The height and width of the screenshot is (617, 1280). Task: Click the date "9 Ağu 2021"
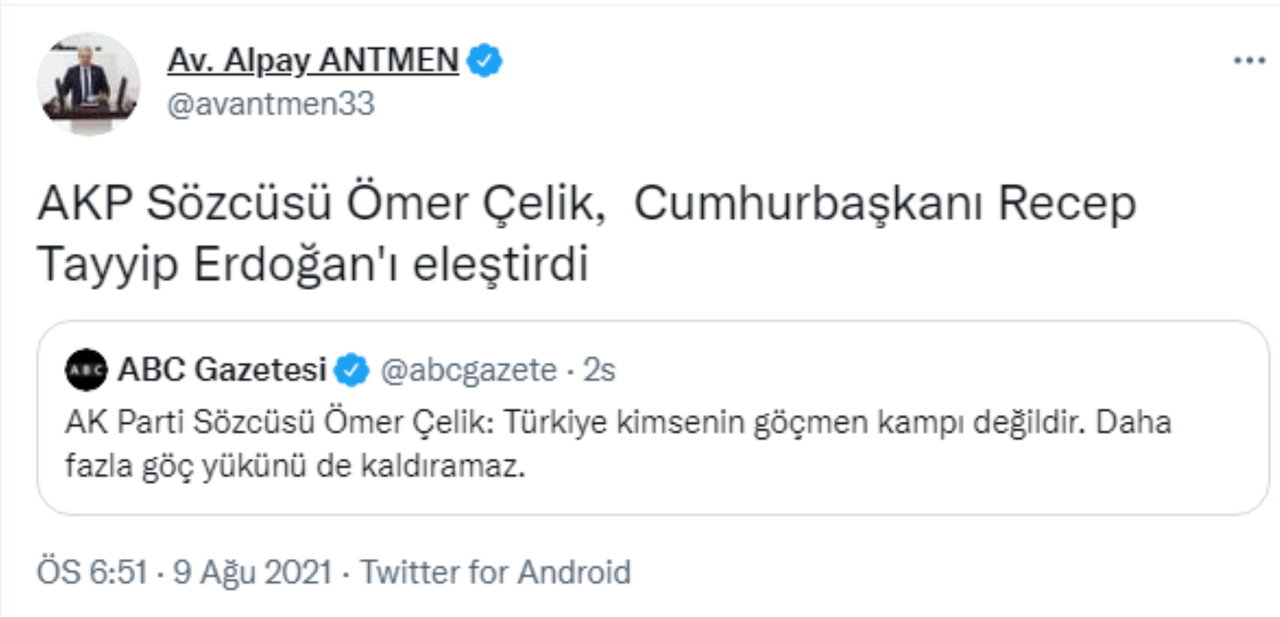(x=251, y=573)
